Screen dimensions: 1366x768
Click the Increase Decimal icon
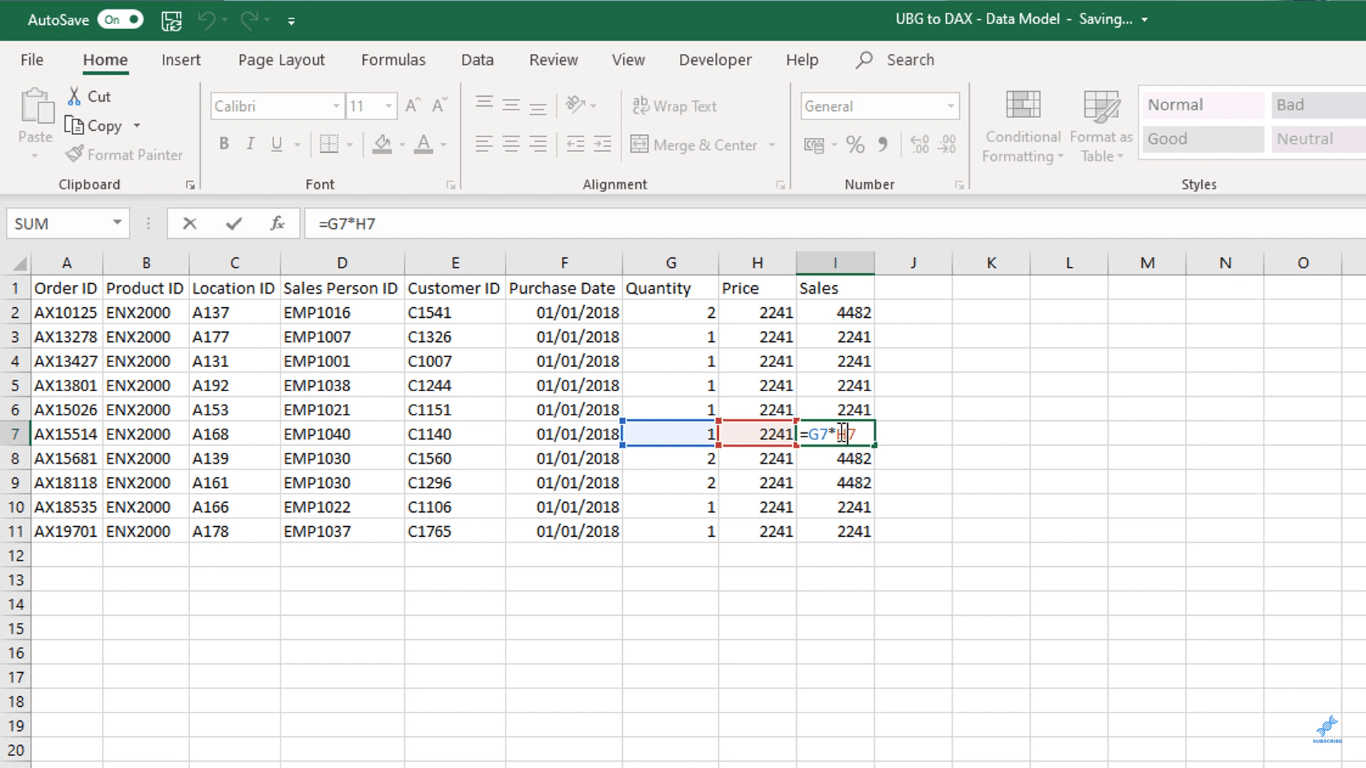920,145
